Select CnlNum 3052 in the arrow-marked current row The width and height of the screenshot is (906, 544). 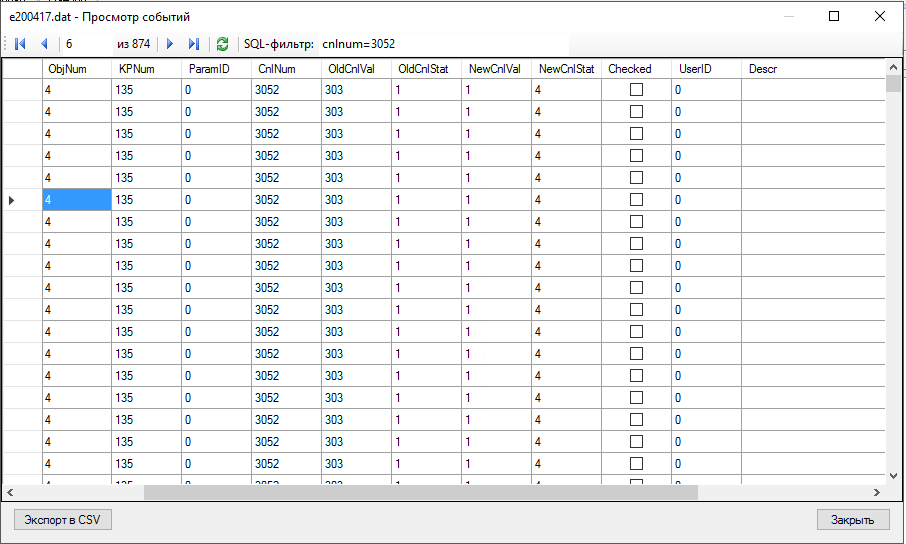click(x=287, y=200)
